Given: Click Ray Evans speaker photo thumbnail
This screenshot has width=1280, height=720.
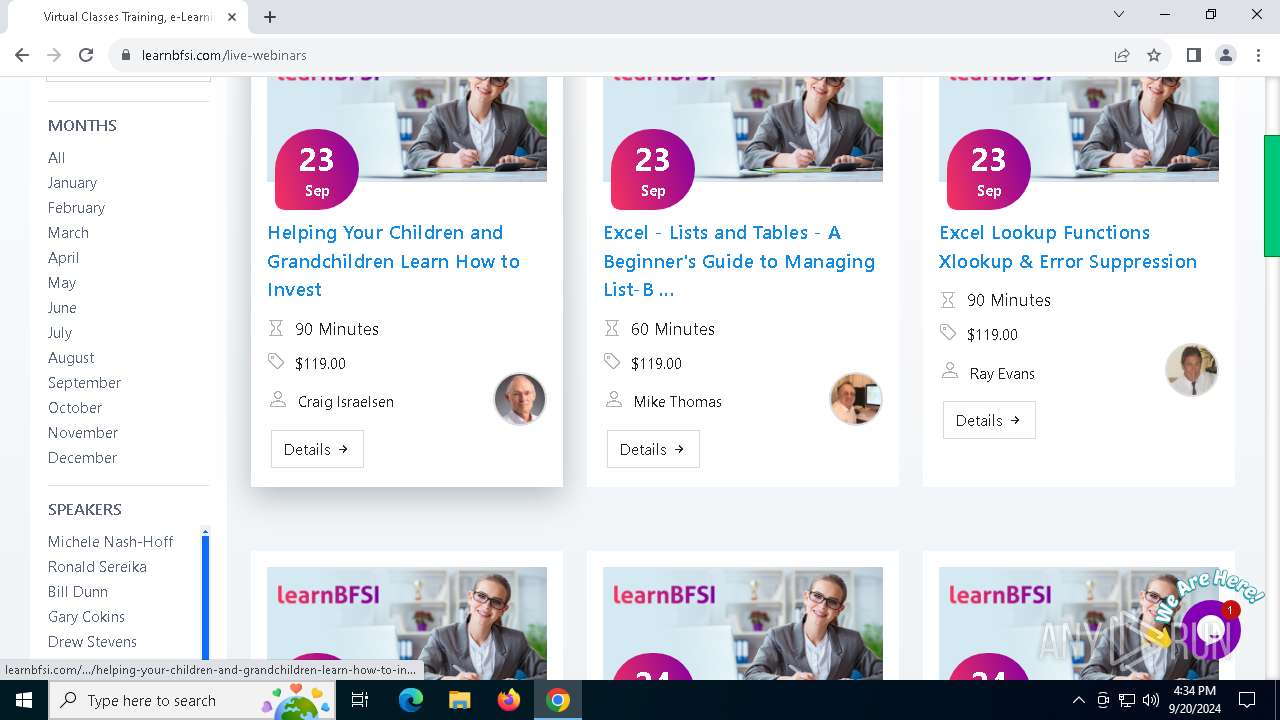Looking at the screenshot, I should [1191, 370].
